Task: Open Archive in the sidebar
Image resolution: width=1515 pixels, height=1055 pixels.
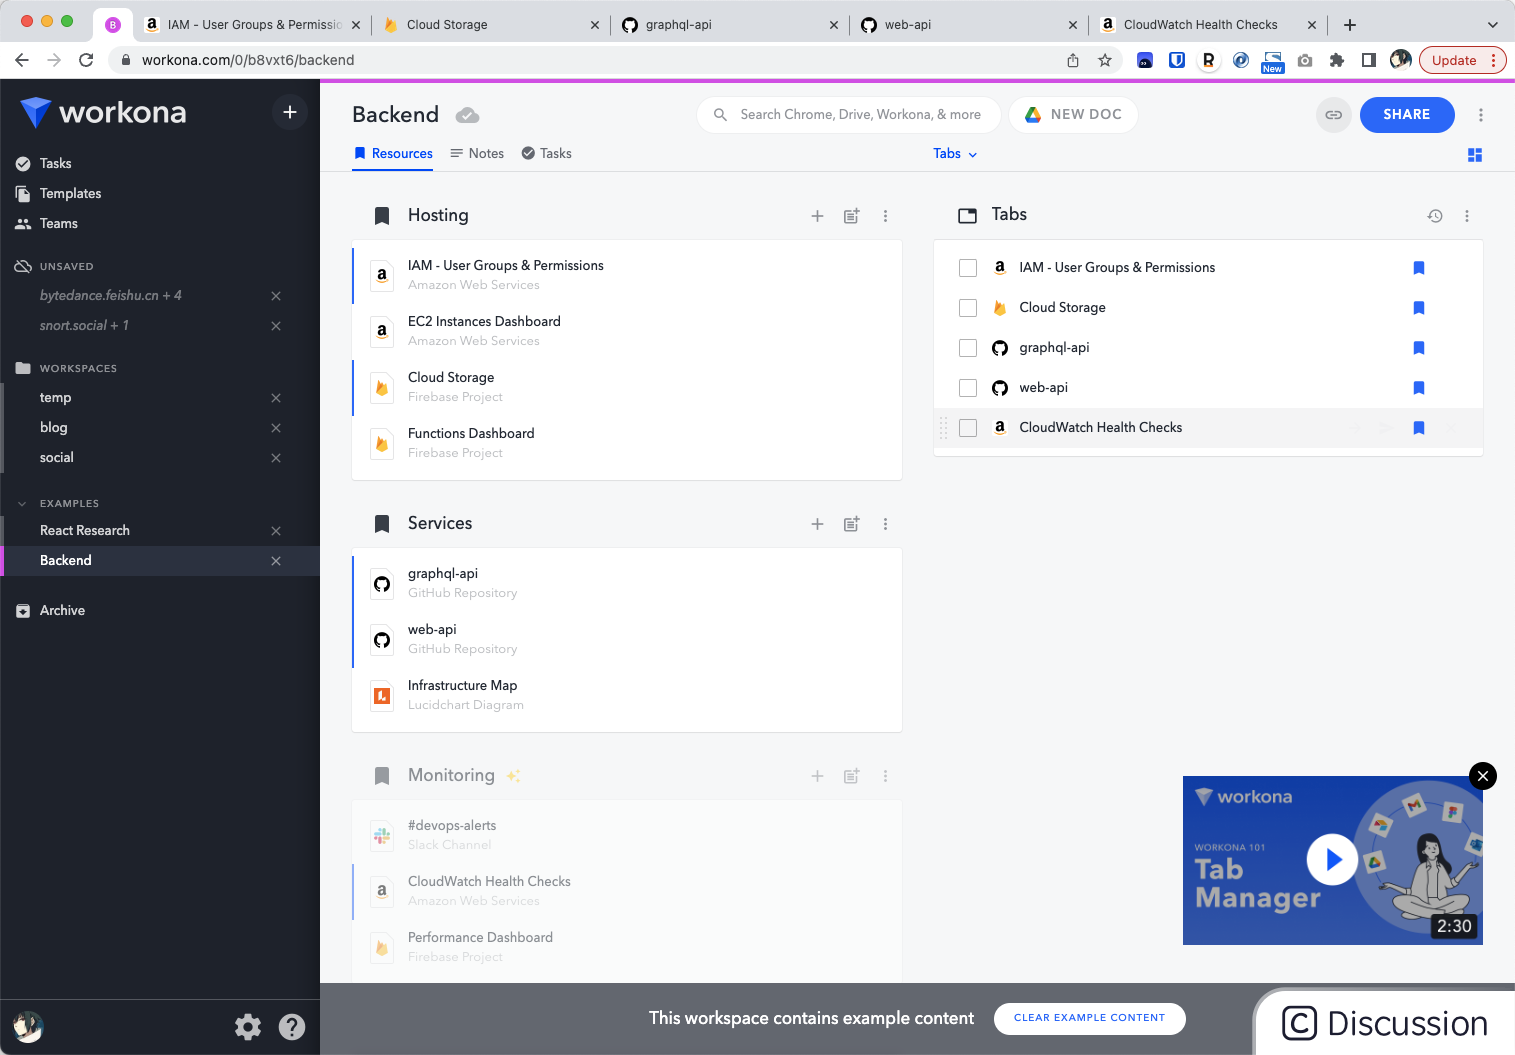Action: (62, 611)
